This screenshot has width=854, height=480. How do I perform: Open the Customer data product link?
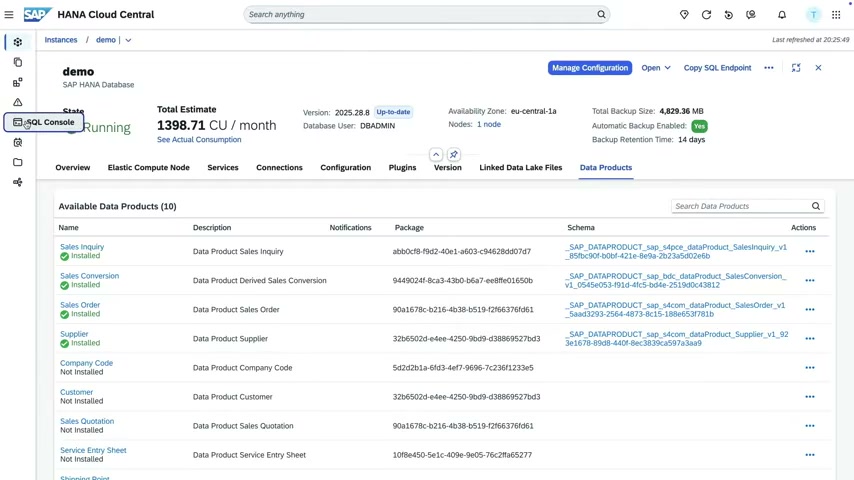(76, 392)
